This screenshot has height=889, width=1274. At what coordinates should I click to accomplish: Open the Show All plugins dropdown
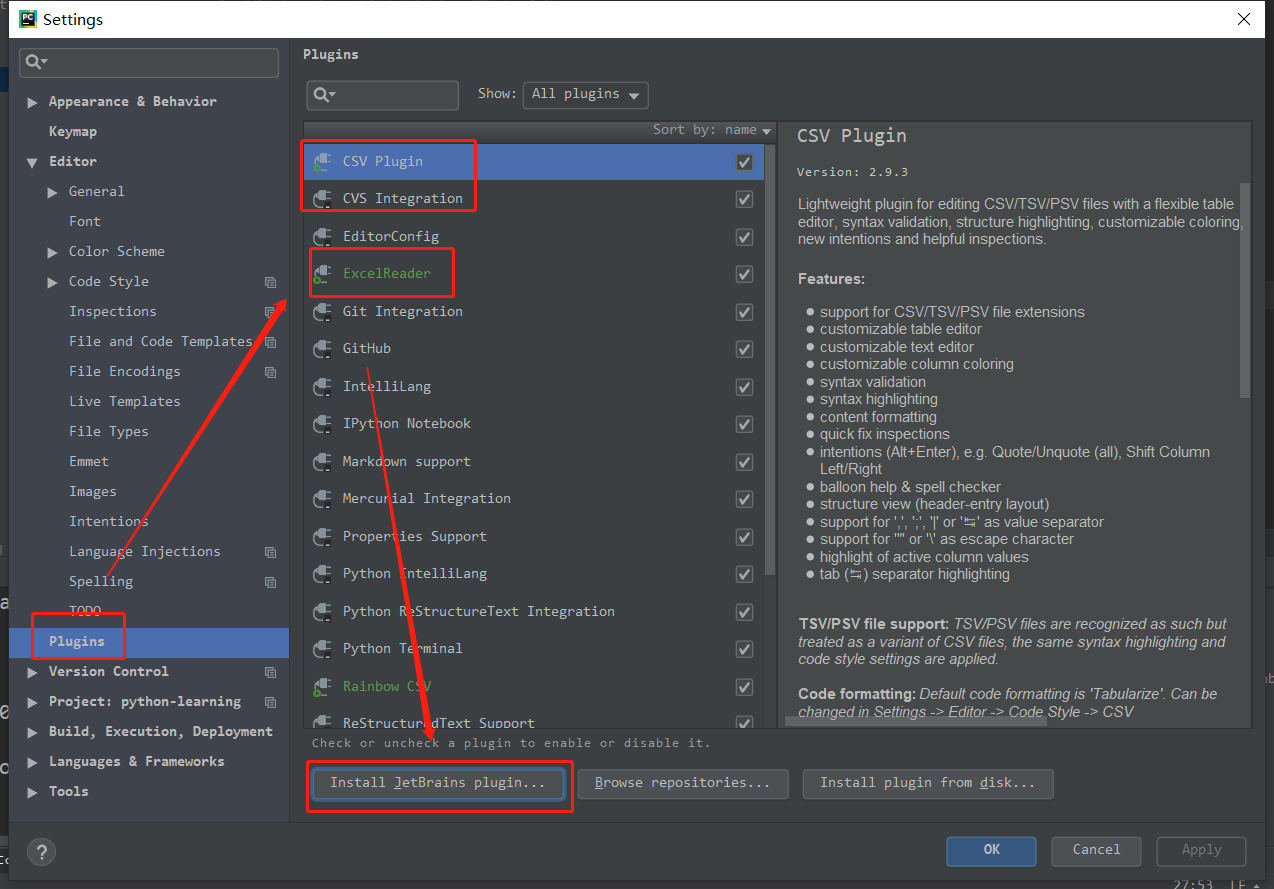pos(586,94)
